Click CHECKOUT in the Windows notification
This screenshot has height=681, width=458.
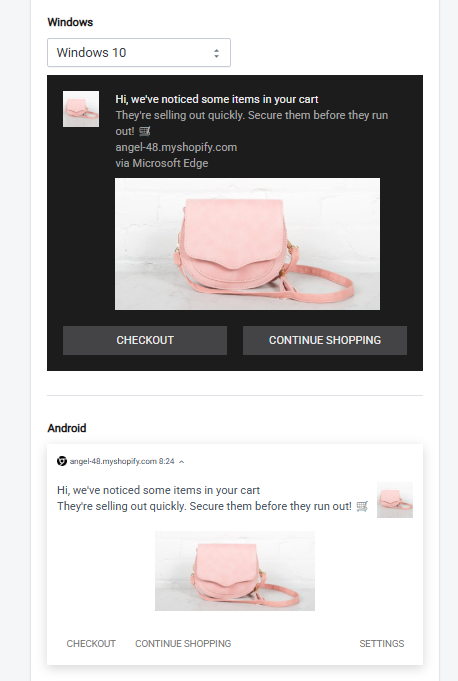[x=145, y=340]
